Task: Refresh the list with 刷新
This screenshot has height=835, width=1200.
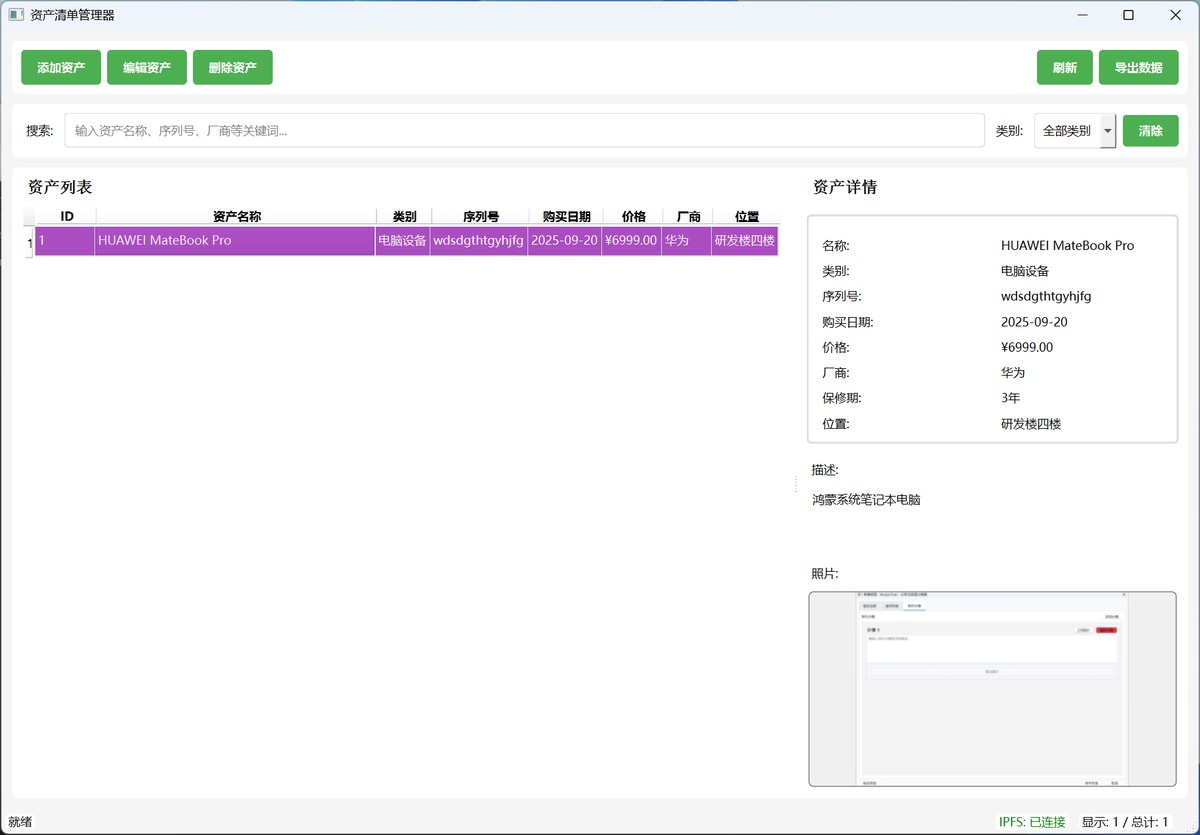Action: pos(1065,68)
